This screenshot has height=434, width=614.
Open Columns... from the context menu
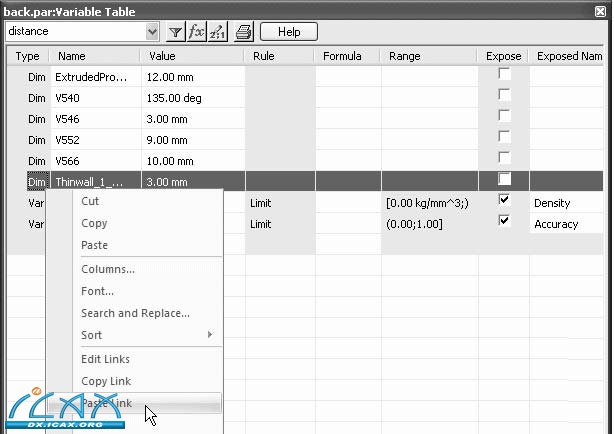pos(134,269)
